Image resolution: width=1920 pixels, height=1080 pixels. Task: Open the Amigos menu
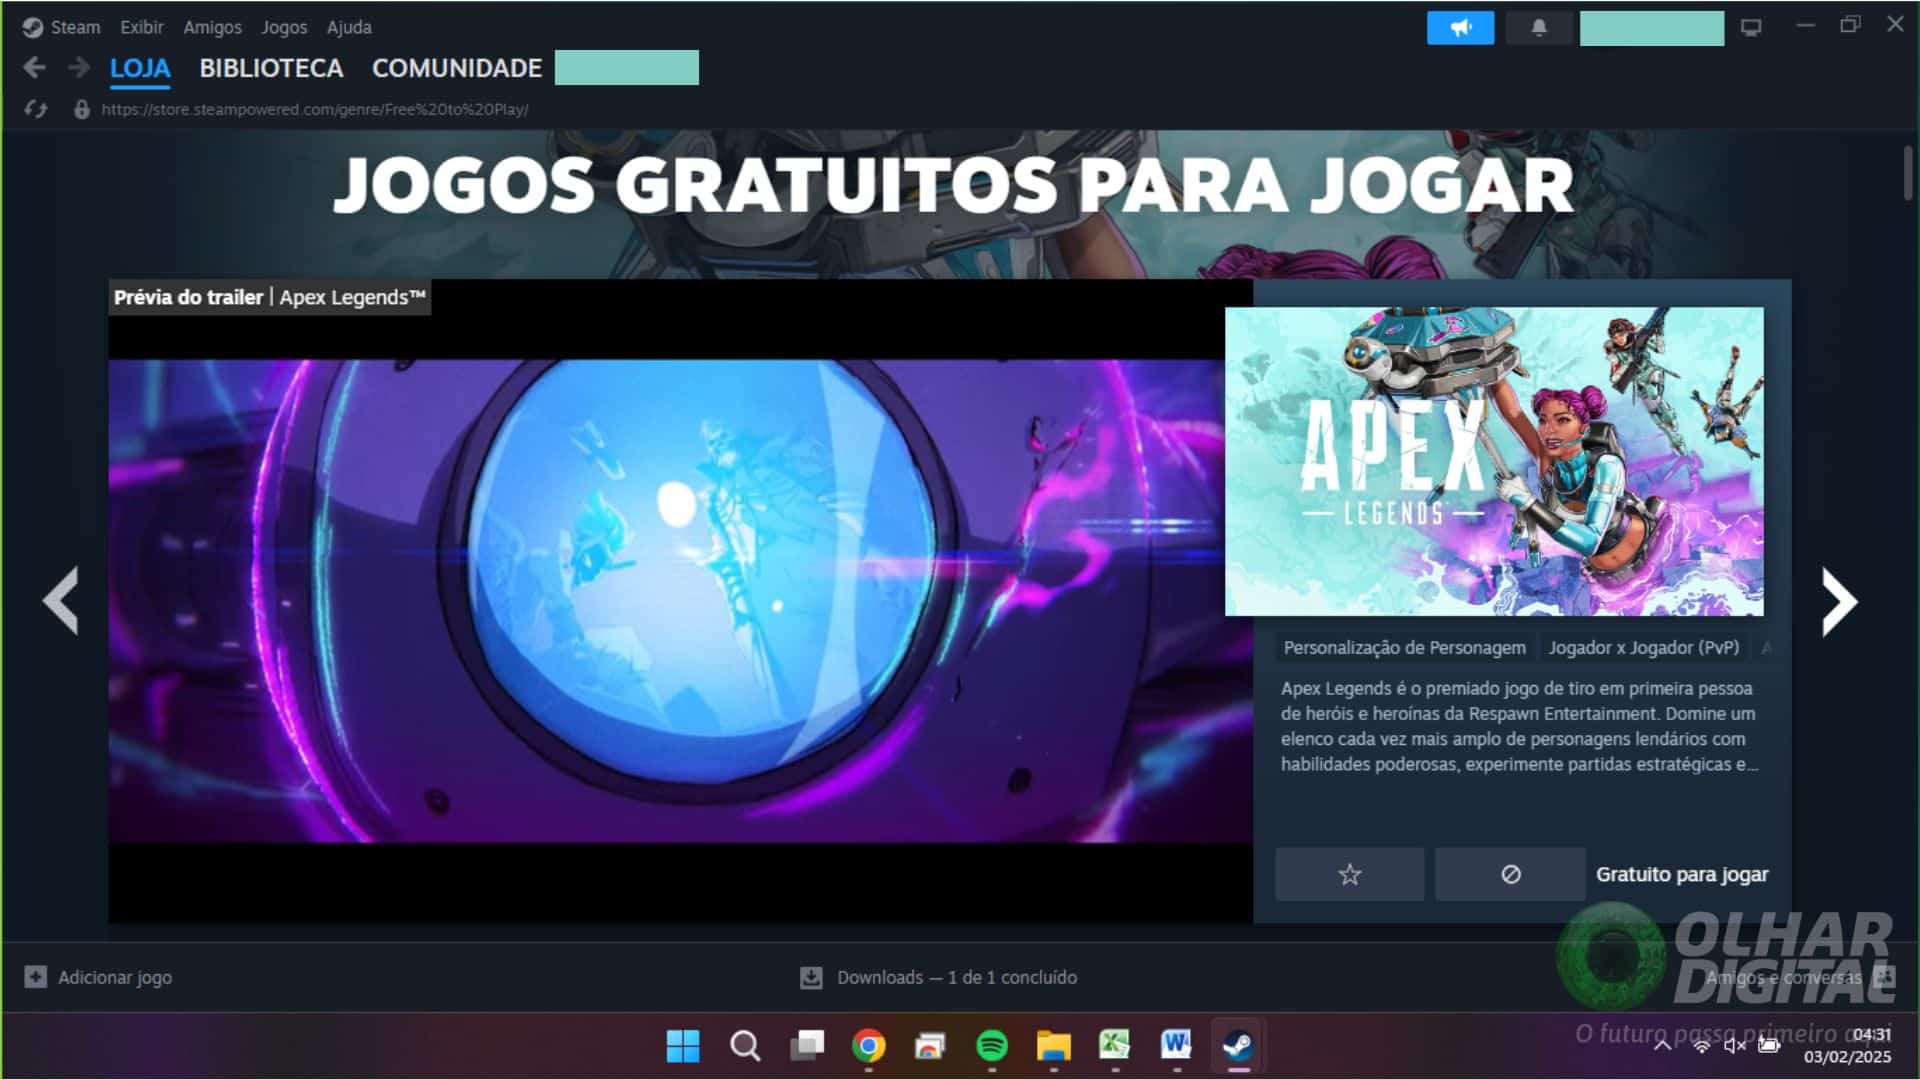212,27
